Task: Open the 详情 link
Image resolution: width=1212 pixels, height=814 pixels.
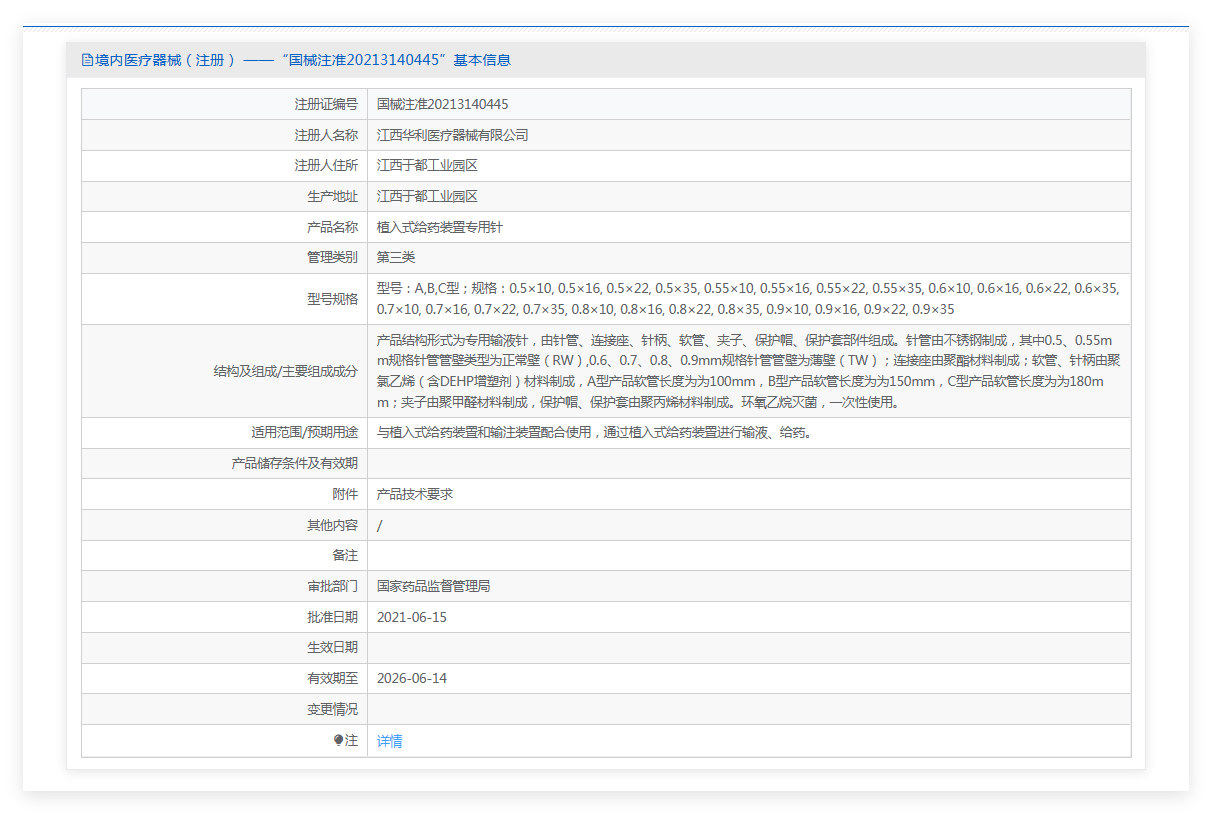Action: (x=390, y=741)
